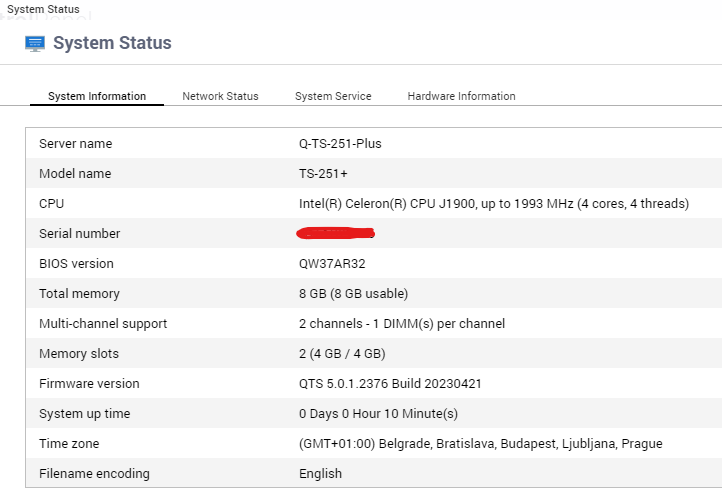The image size is (722, 498).
Task: Select the Memory slots value
Action: pos(342,353)
